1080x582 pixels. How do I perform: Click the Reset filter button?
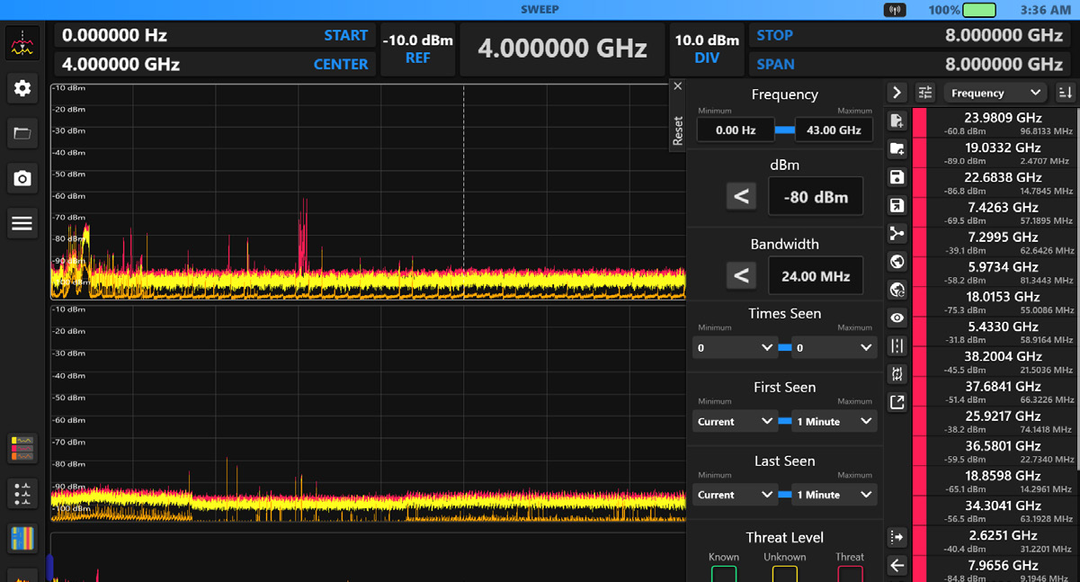[x=677, y=130]
